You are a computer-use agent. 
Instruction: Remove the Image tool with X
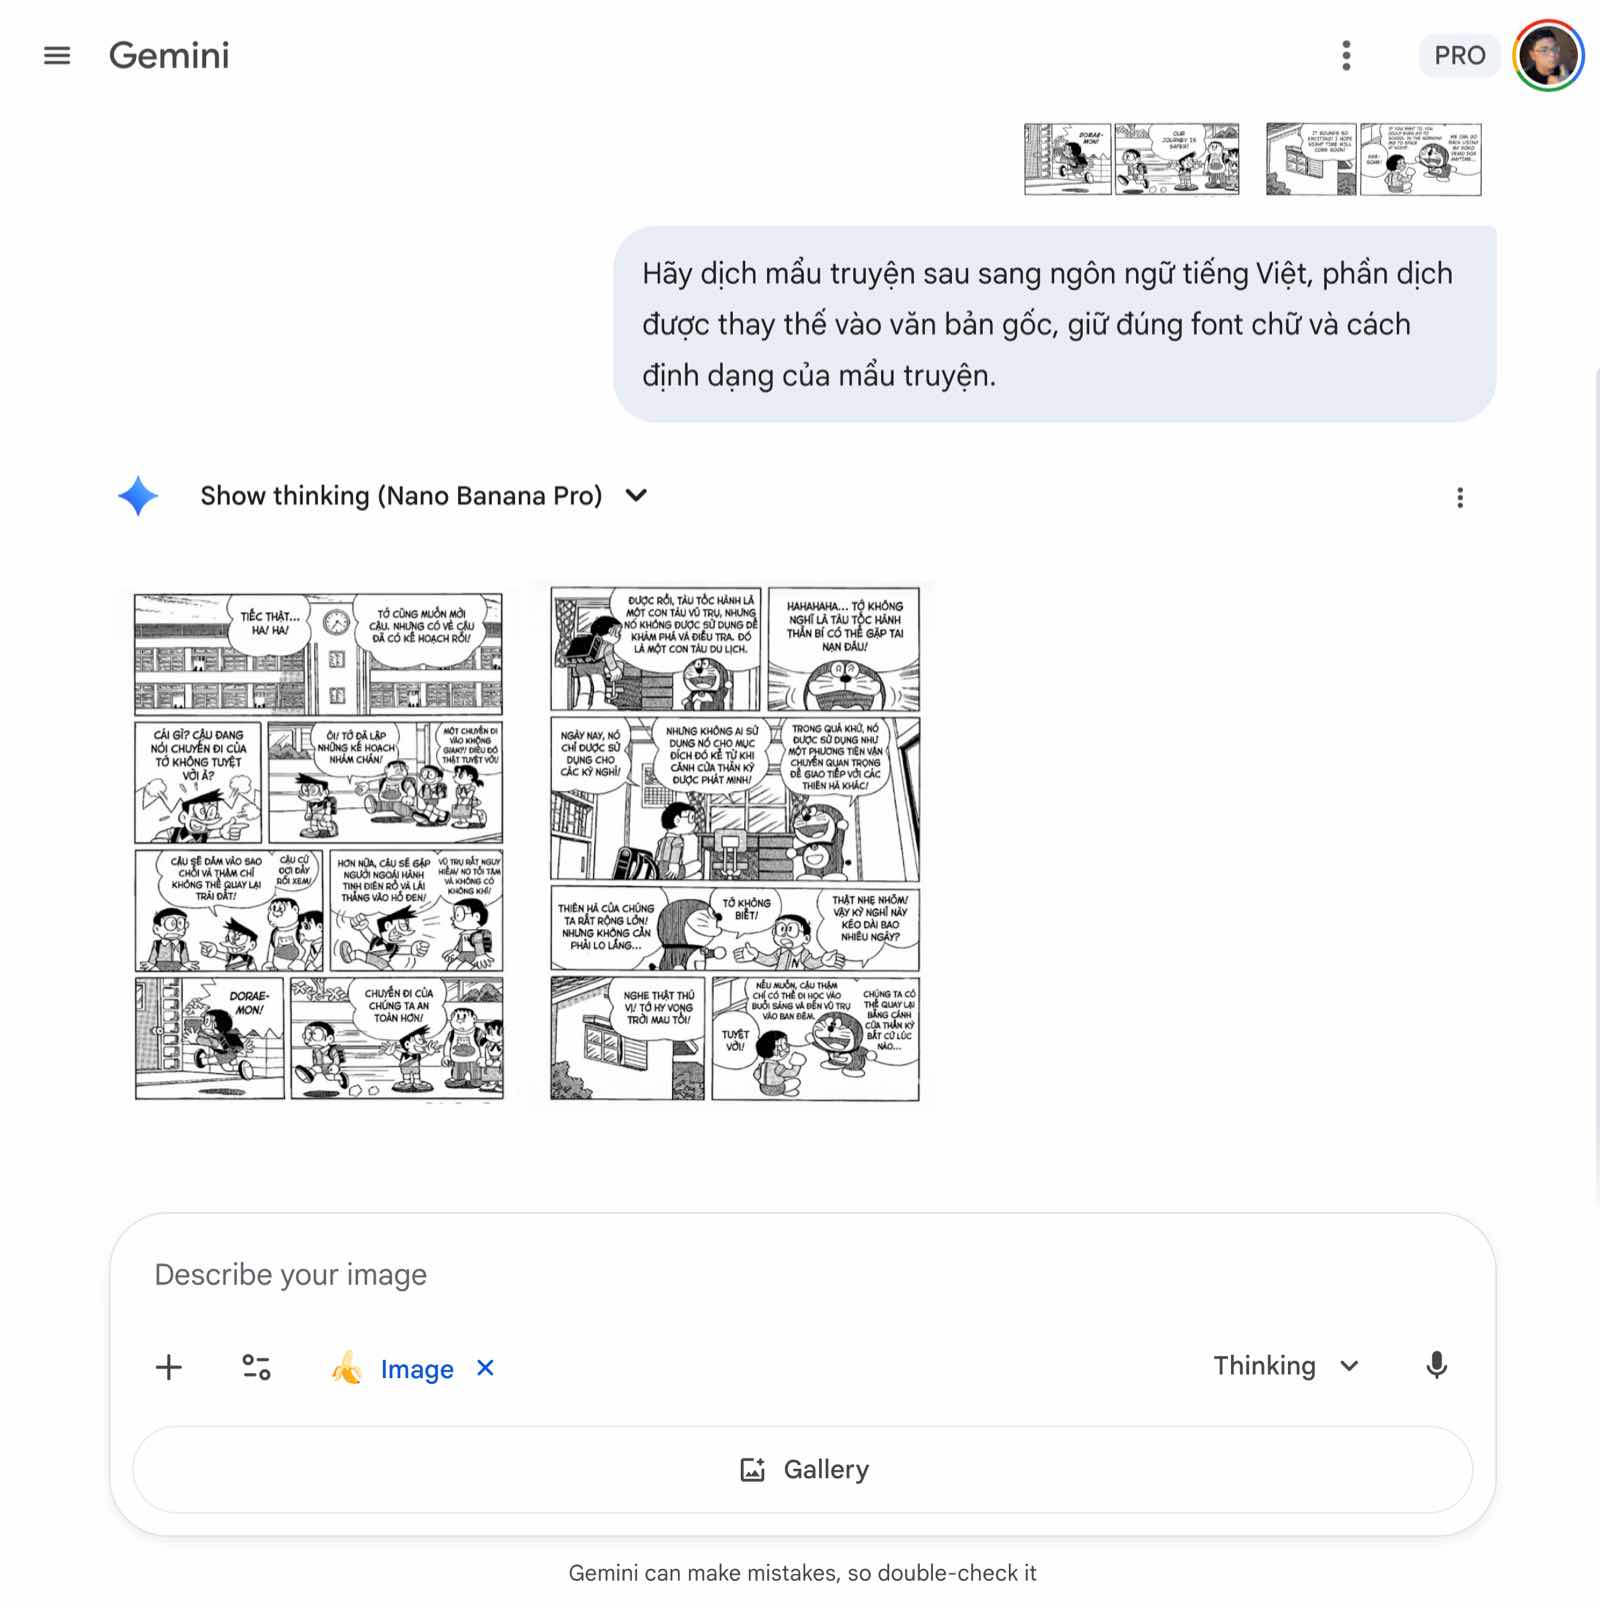click(485, 1368)
